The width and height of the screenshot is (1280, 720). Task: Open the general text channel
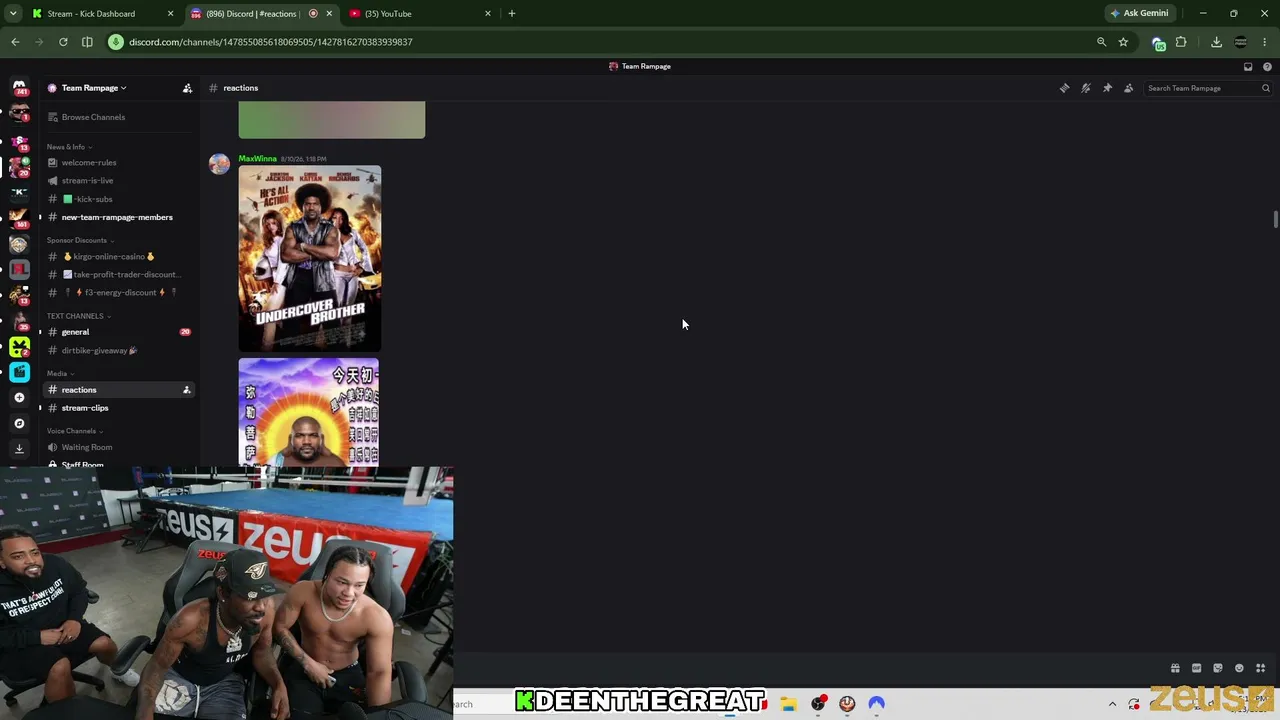point(118,332)
